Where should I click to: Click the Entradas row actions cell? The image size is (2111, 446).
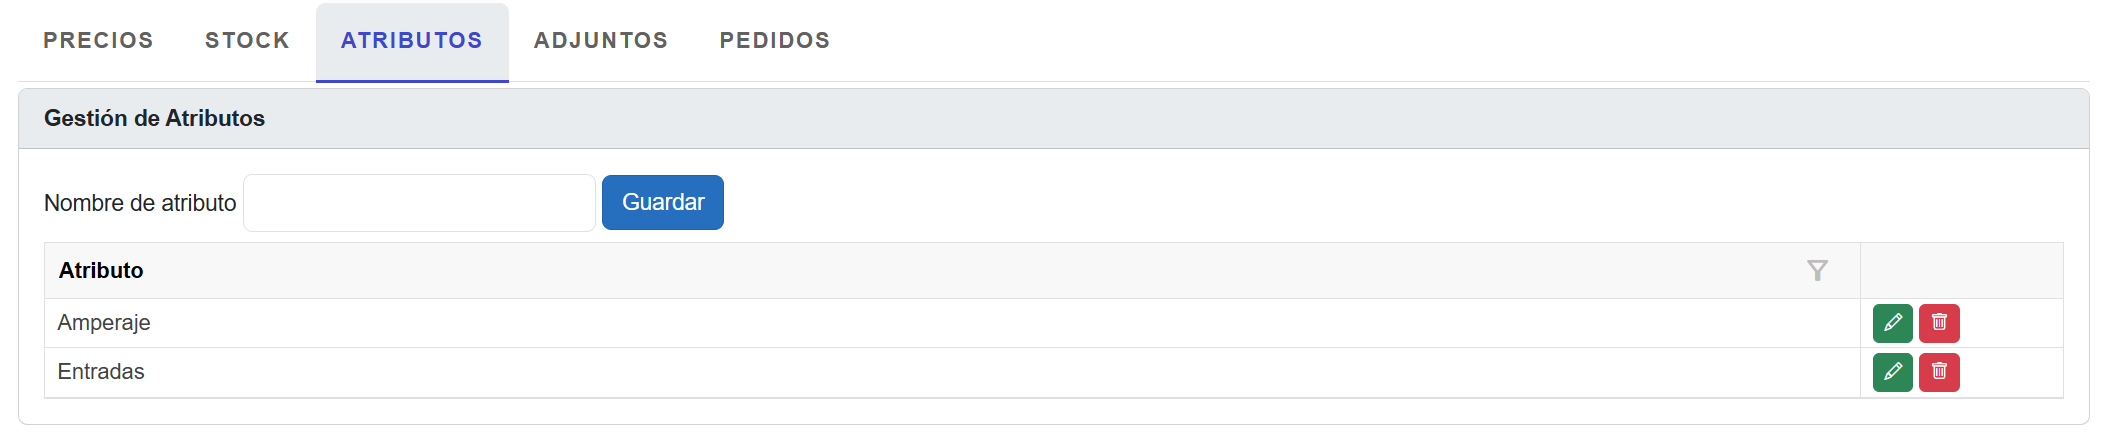coord(2010,372)
